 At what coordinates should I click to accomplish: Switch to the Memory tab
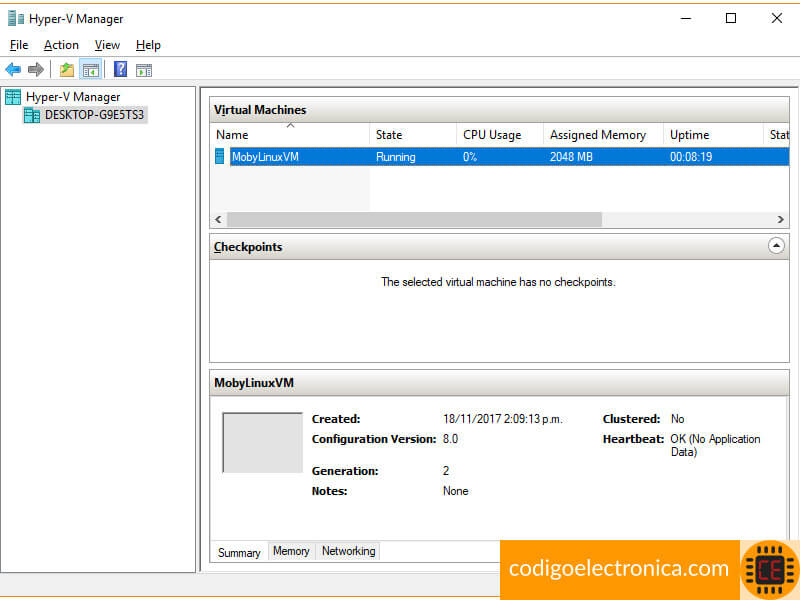(291, 551)
